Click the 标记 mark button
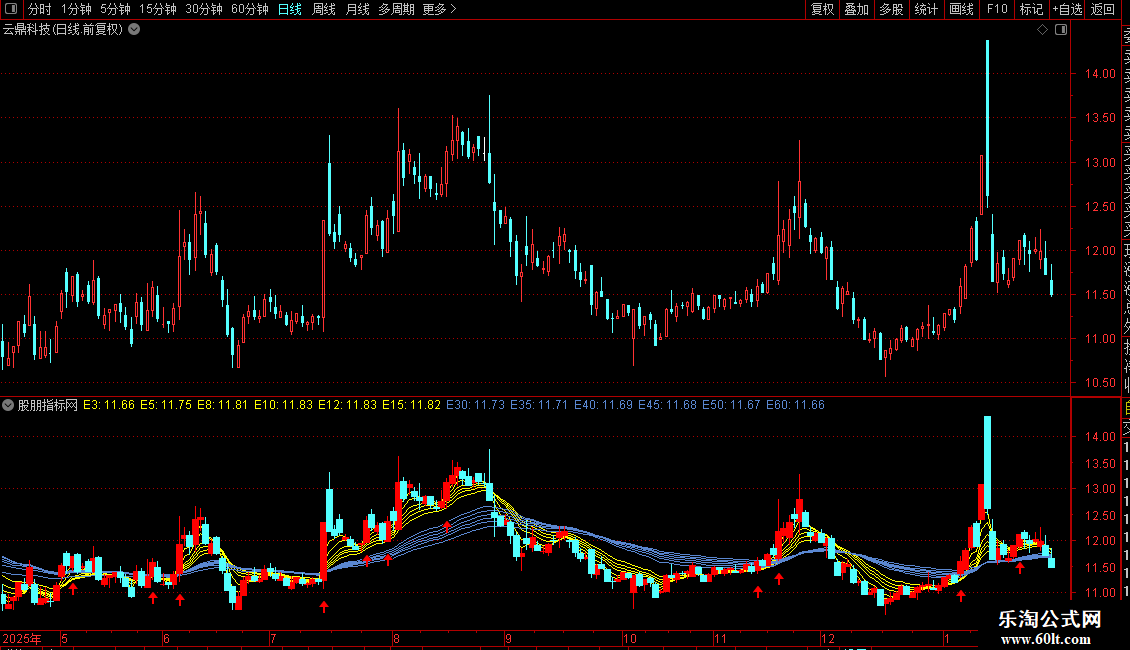Screen dimensions: 1130x650 pyautogui.click(x=1031, y=9)
